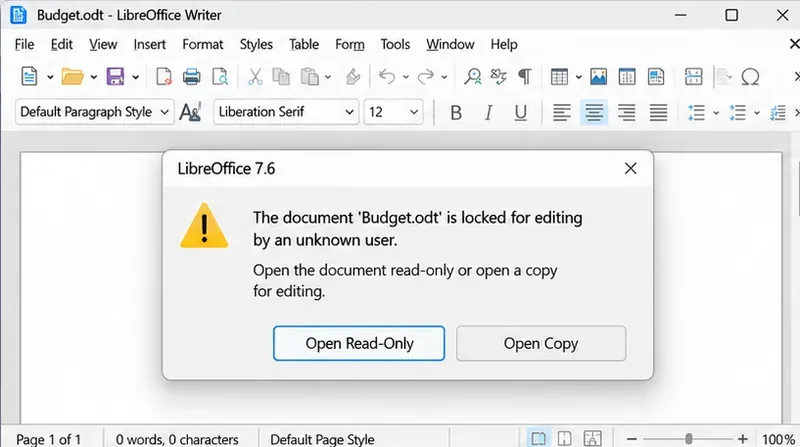Open the Format menu
Viewport: 800px width, 447px height.
pos(203,44)
